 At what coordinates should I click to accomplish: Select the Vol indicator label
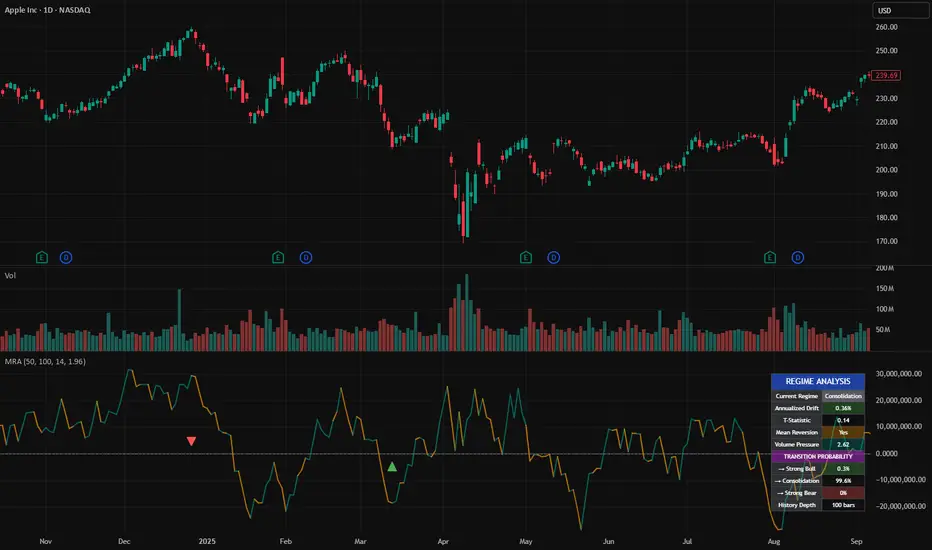[10, 276]
